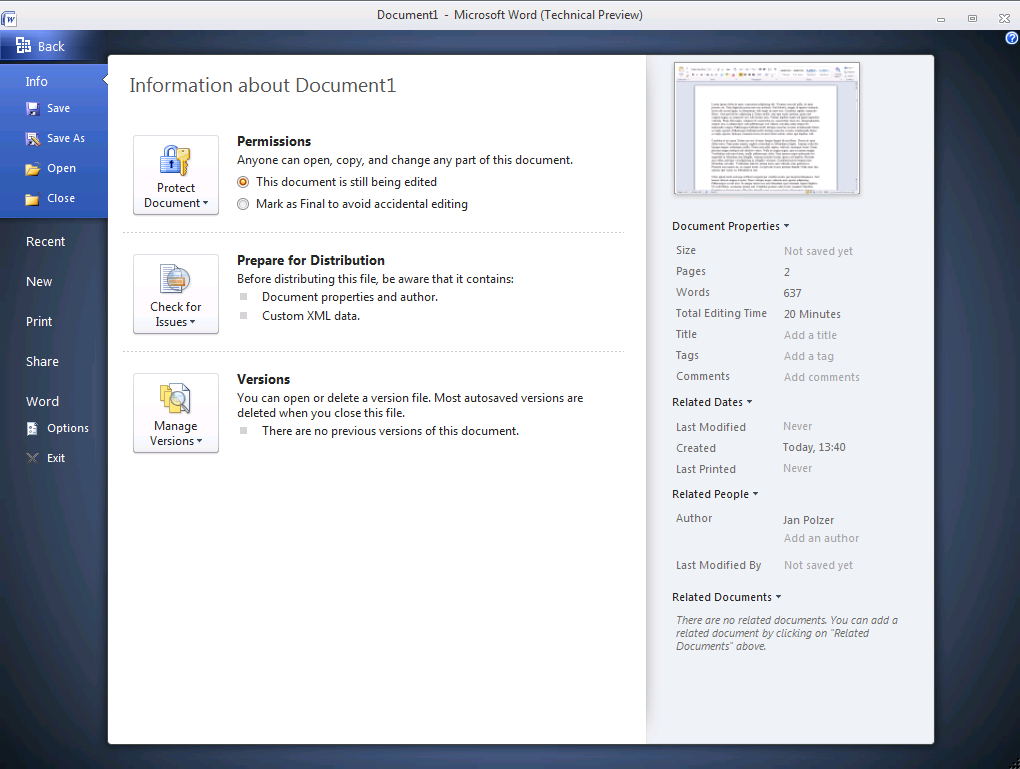This screenshot has height=769, width=1020.
Task: Expand the Related People dropdown
Action: 716,494
